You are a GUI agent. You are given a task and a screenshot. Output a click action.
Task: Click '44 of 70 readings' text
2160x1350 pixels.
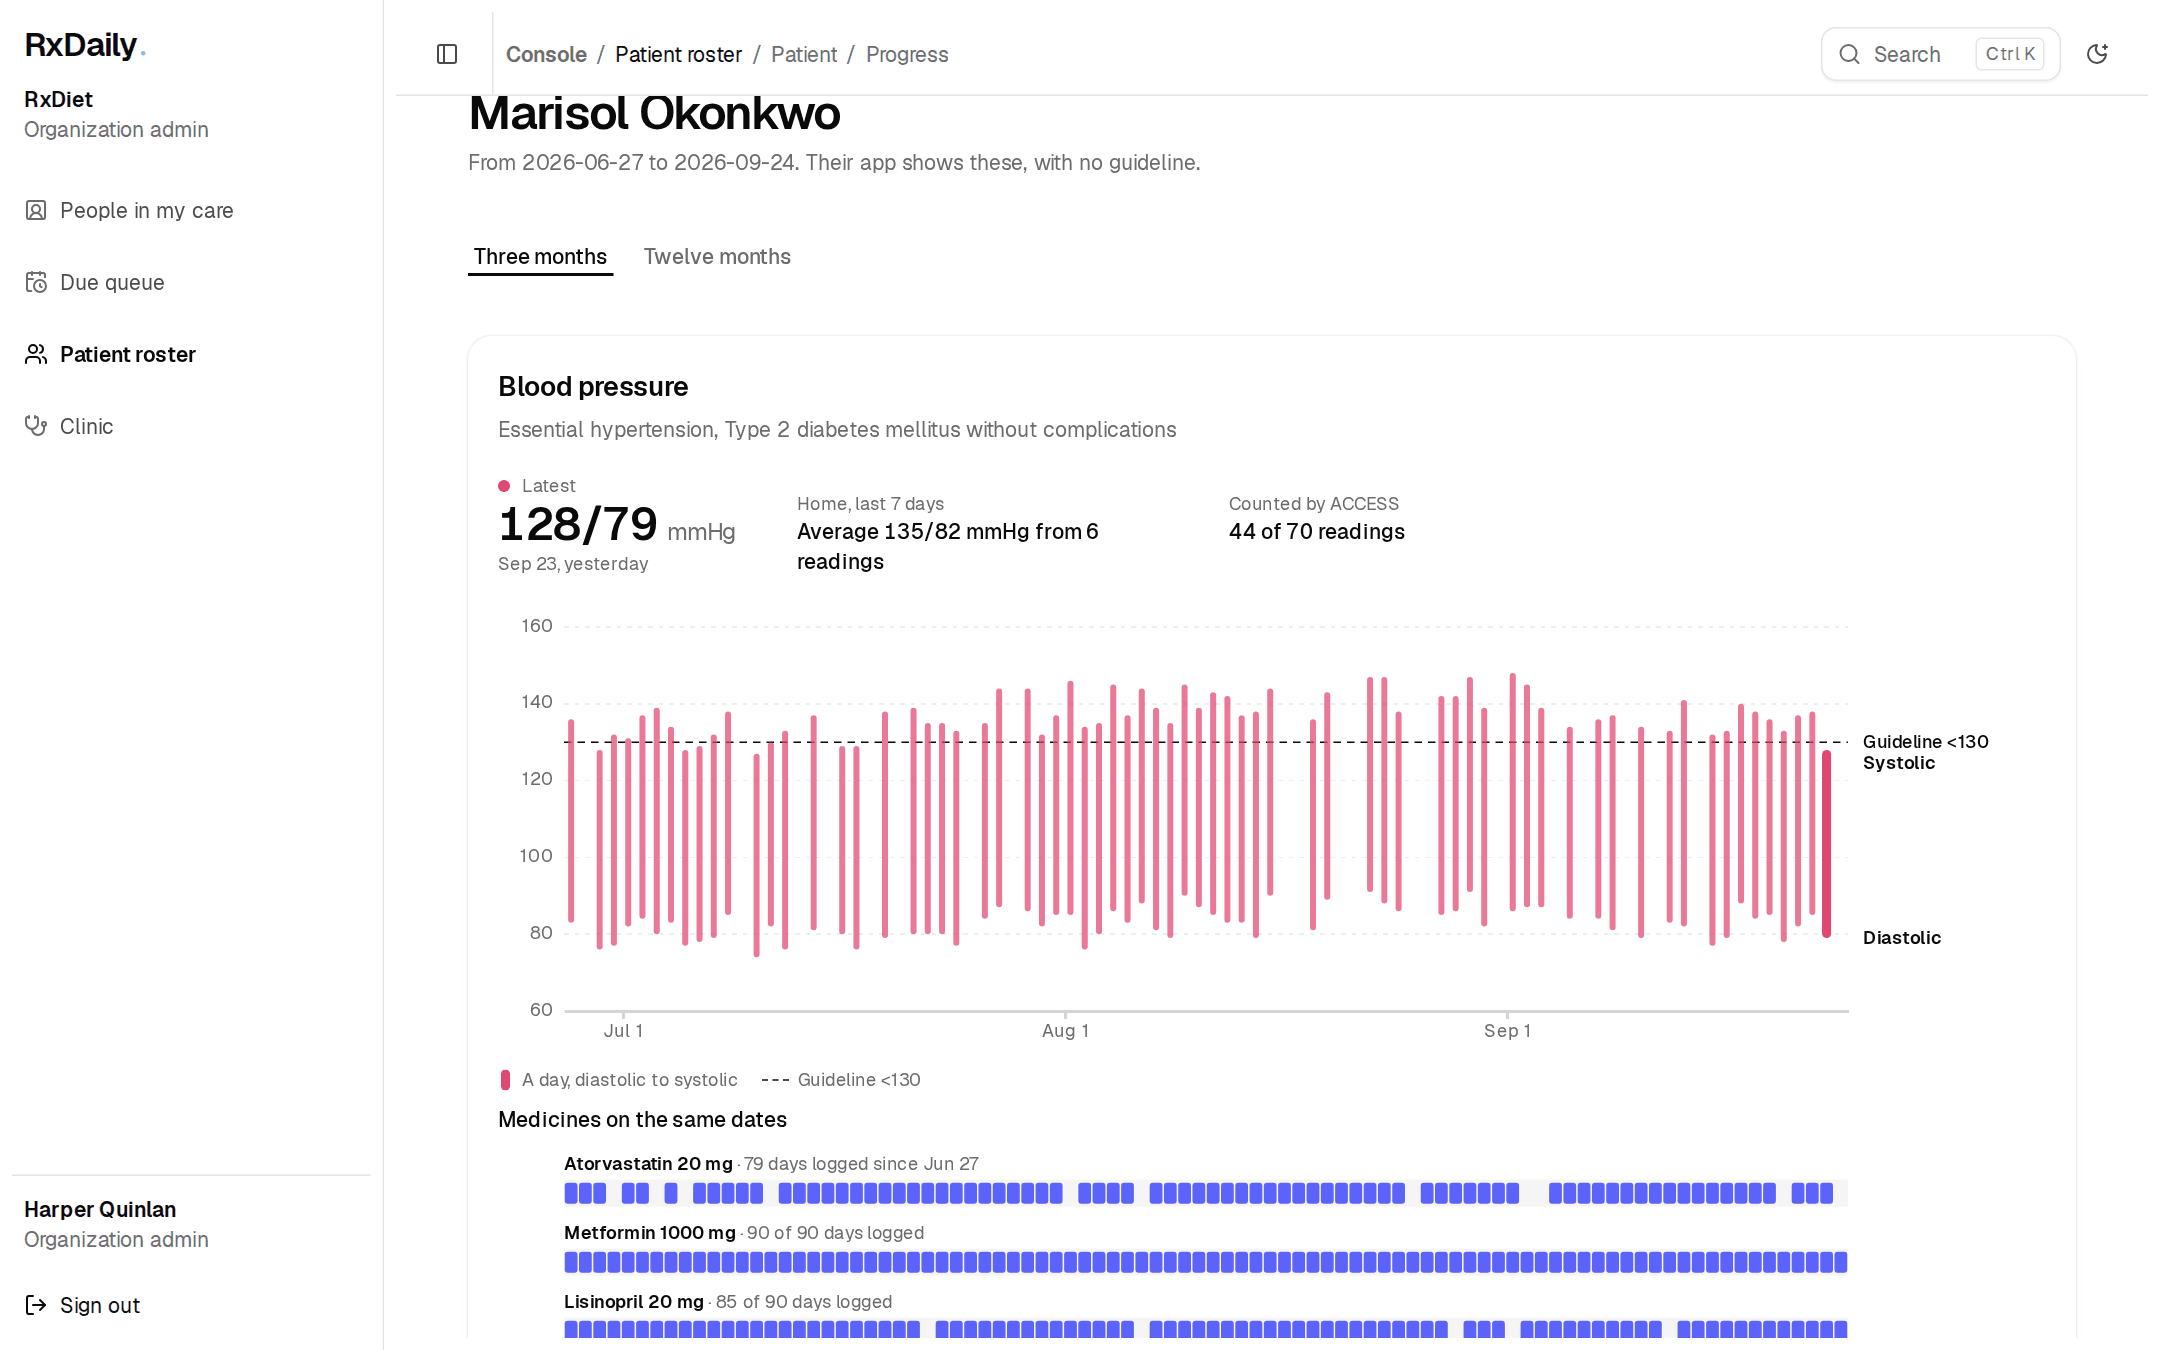1317,531
